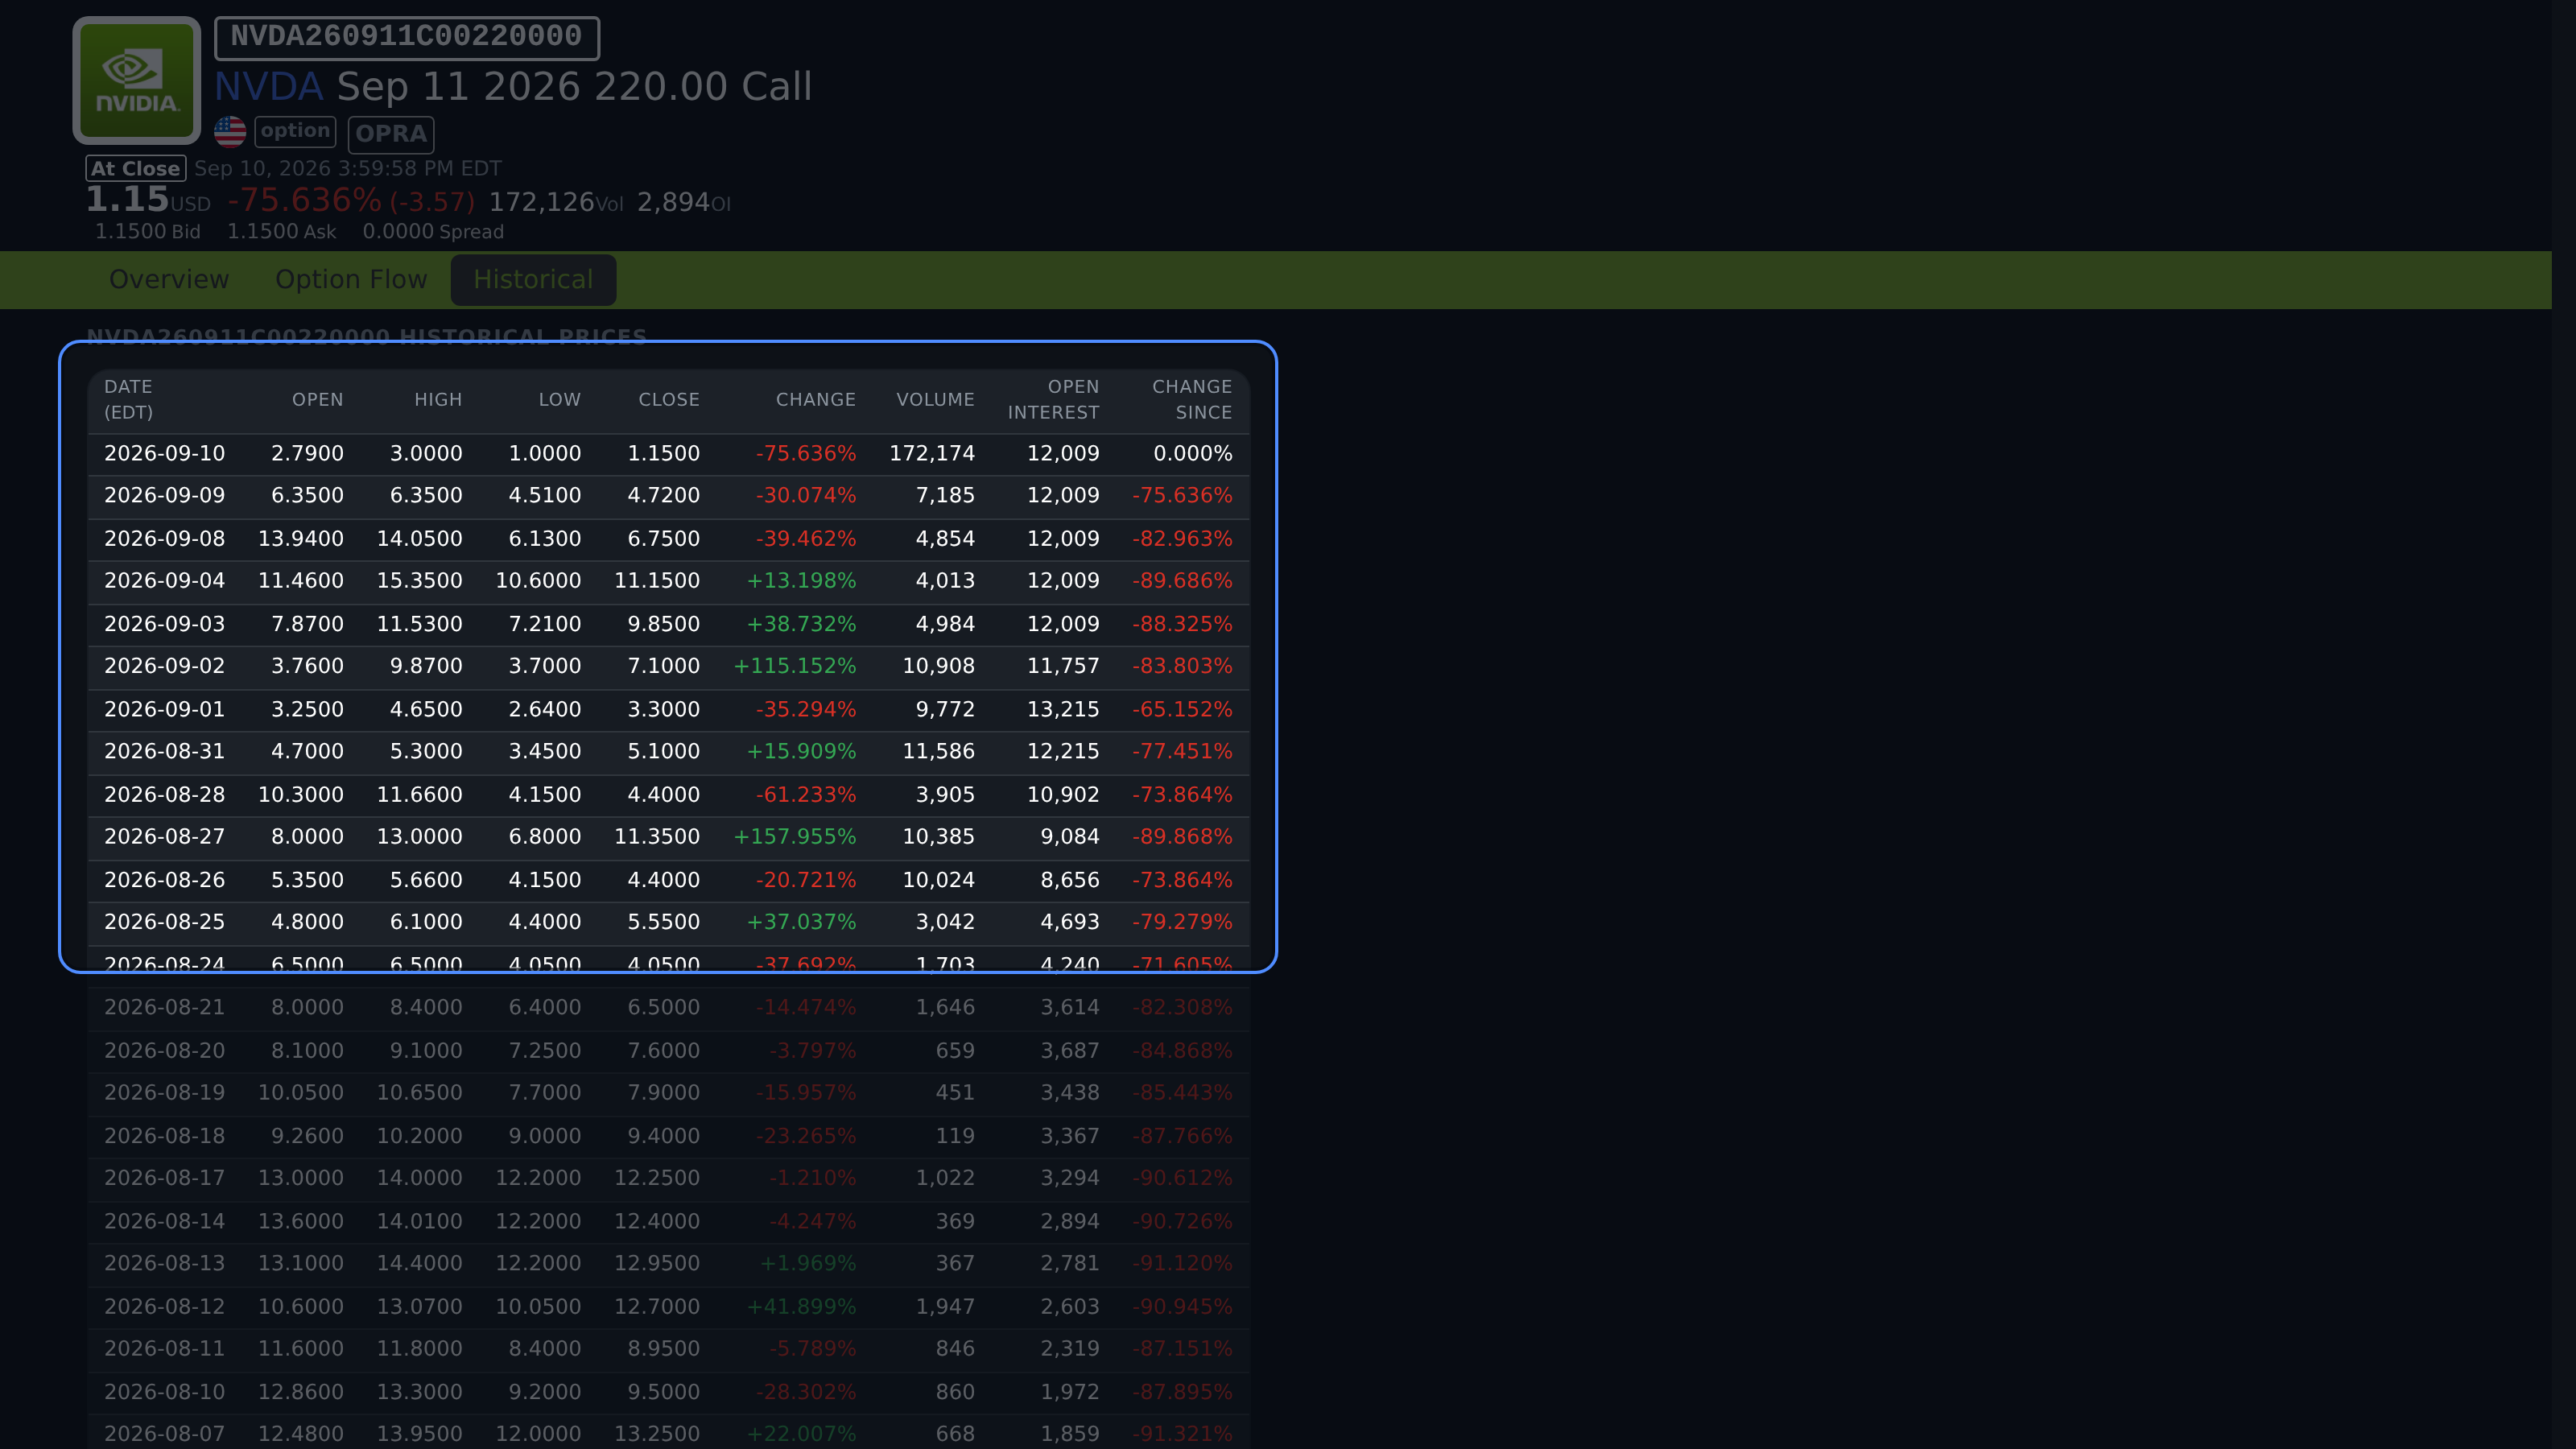Open the Option Flow tab
Screen dimensions: 2576x1449
coord(351,279)
